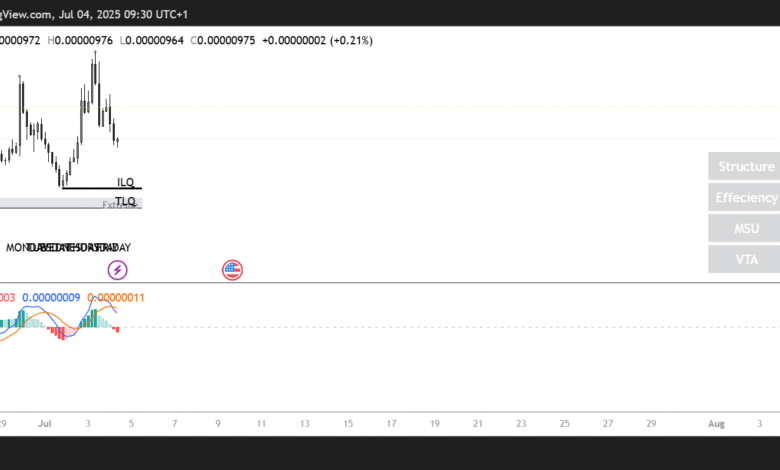Click the gray TLQ zone rectangle

click(x=71, y=203)
